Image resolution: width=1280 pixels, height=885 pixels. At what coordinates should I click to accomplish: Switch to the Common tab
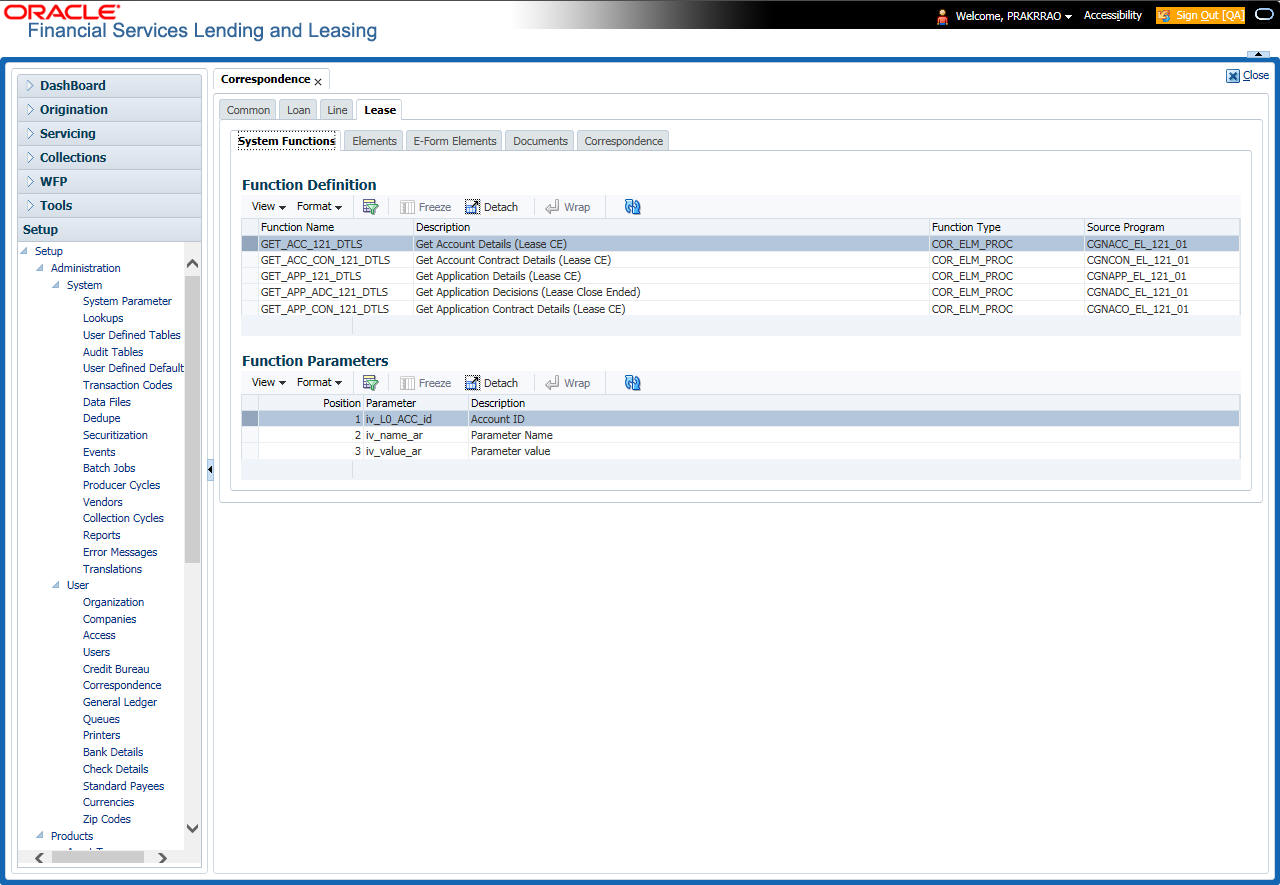click(x=248, y=110)
